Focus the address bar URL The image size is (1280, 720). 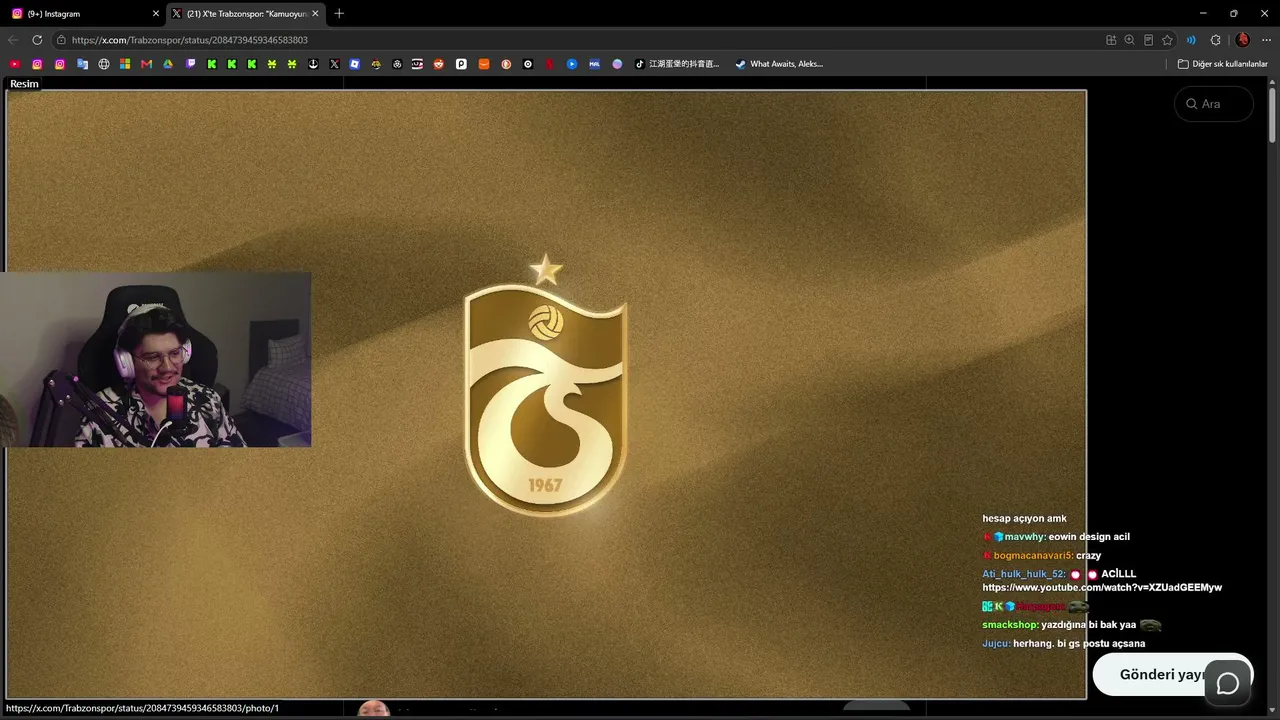pos(190,40)
